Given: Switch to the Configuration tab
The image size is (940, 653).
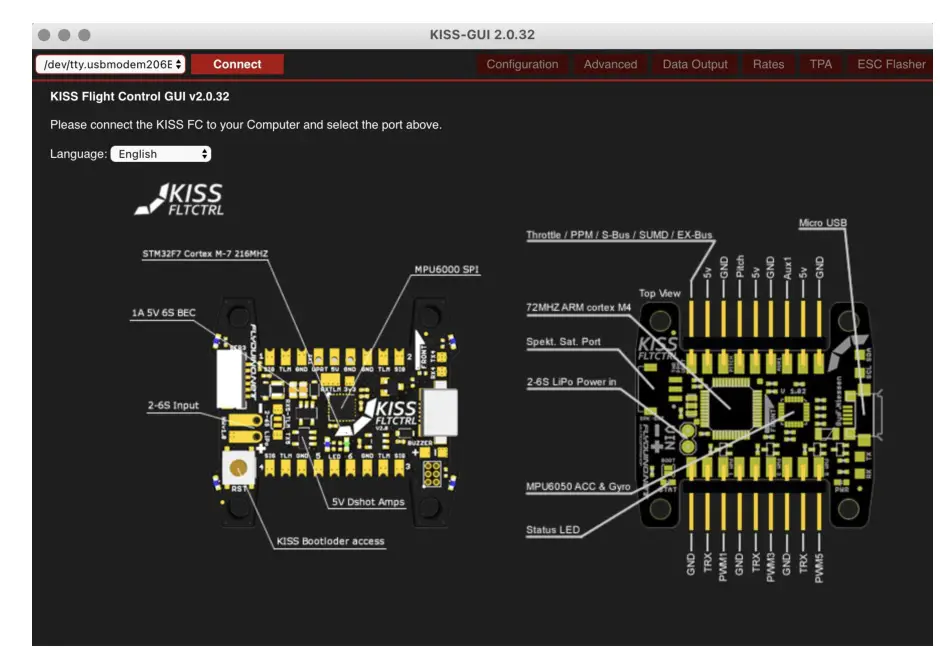Looking at the screenshot, I should click(522, 63).
